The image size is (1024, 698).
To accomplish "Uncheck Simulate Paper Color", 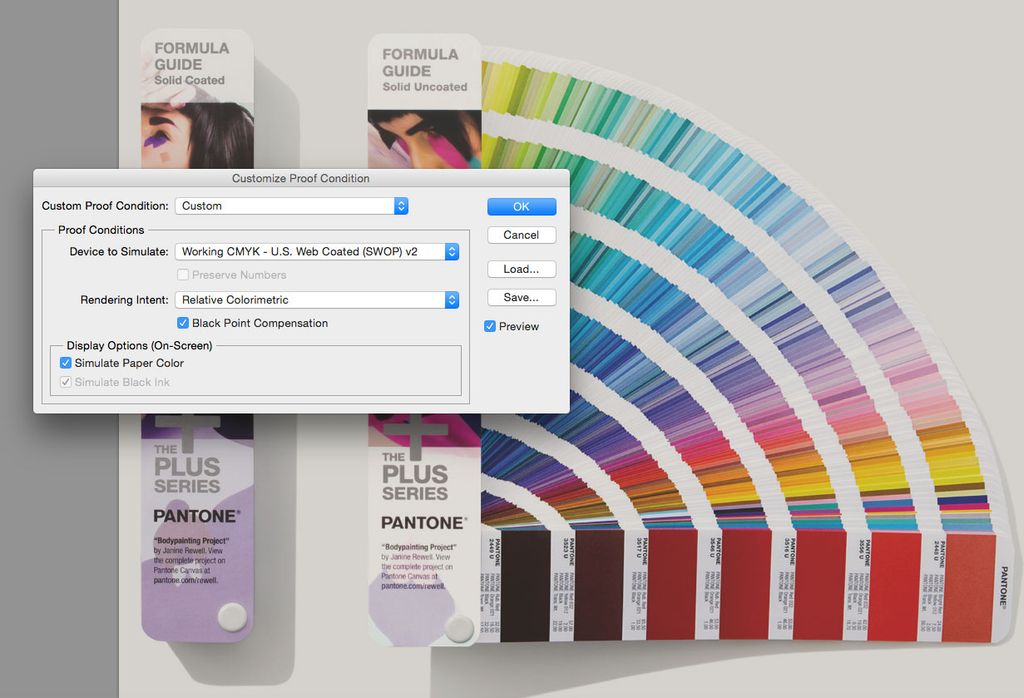I will click(x=65, y=363).
